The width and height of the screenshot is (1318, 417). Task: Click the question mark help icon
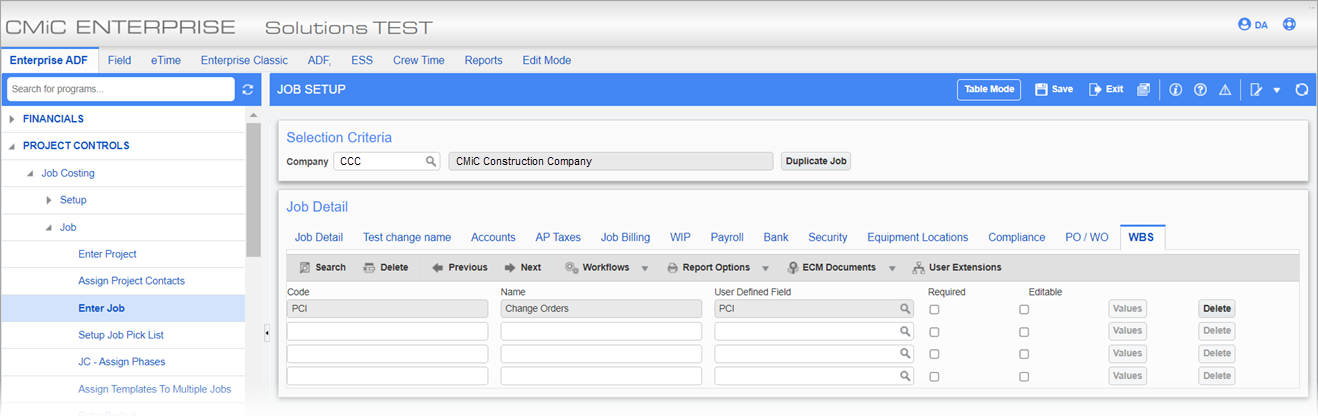[1200, 89]
